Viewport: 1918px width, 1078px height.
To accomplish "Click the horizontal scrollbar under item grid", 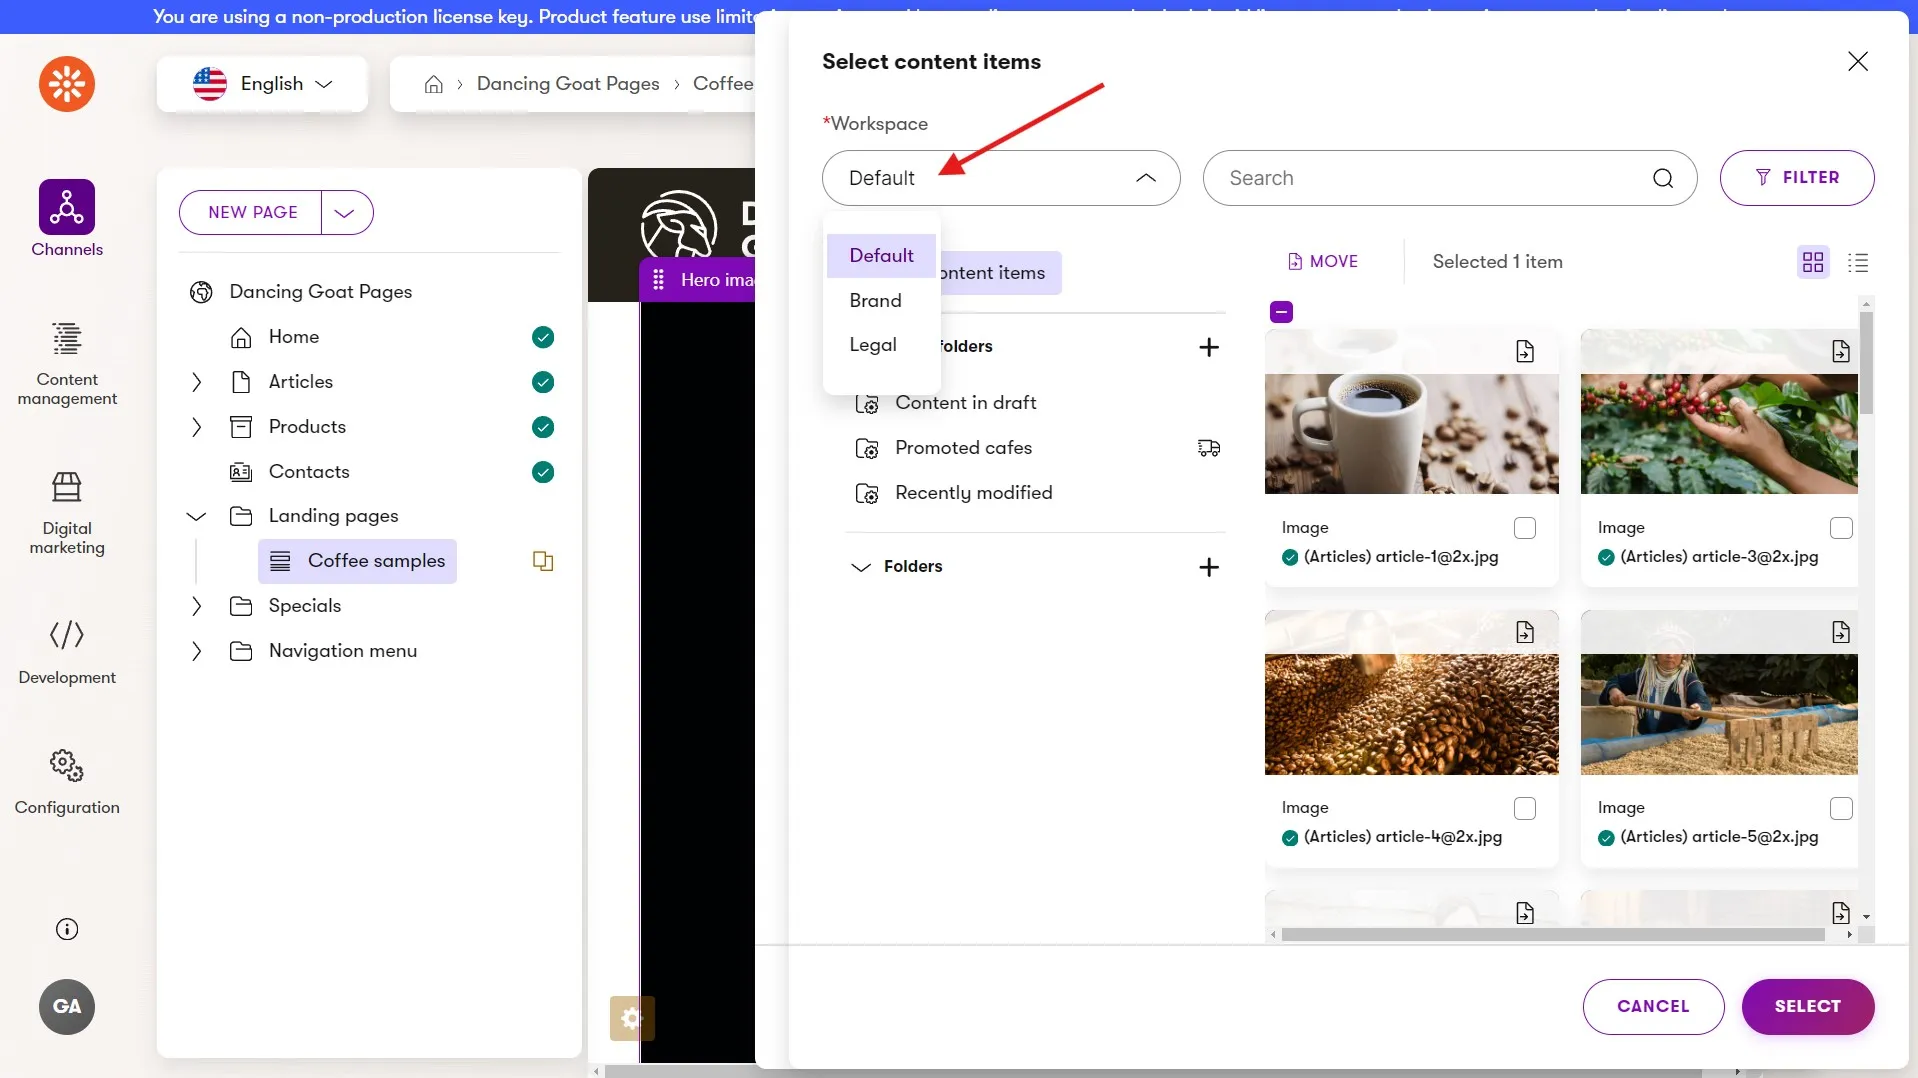I will [x=1552, y=935].
